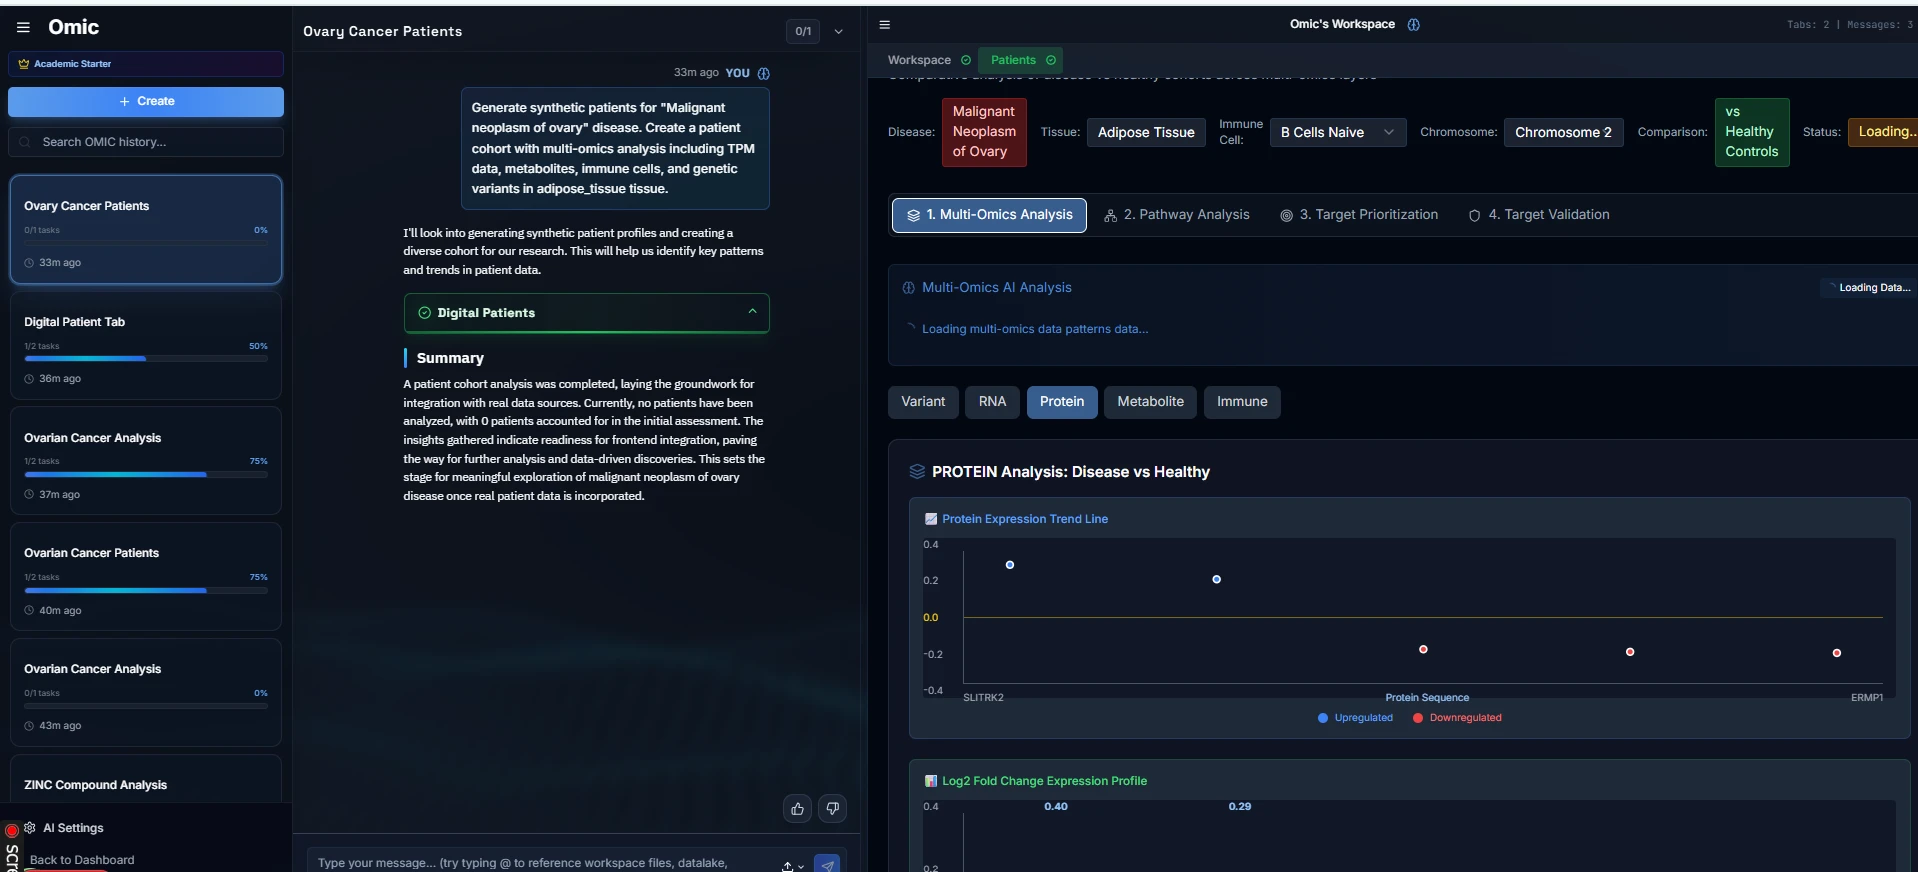Click the check icon on Workspace tab
1918x872 pixels.
point(966,60)
